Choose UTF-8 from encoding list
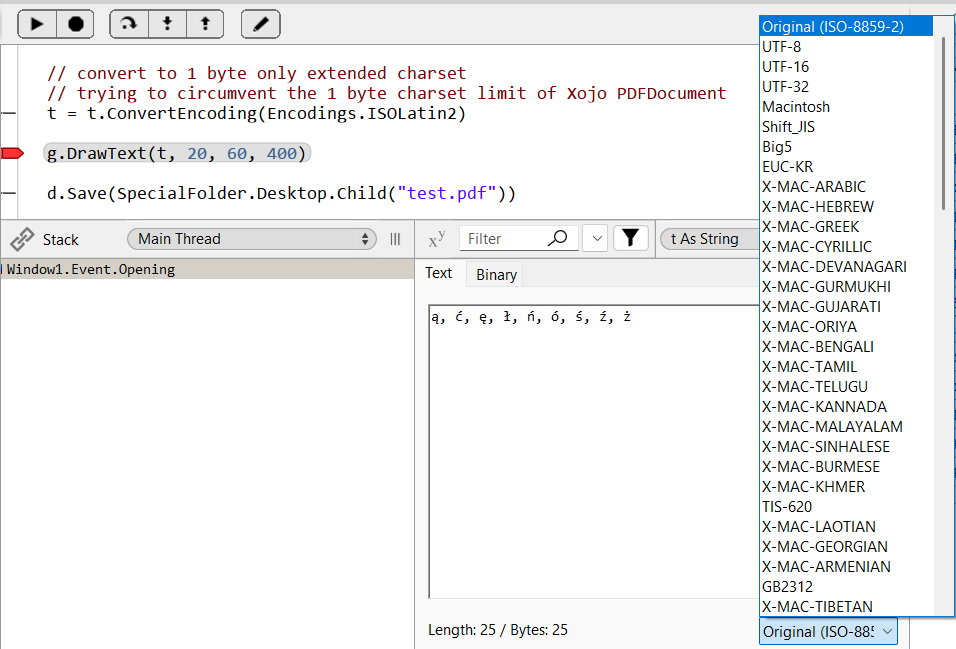 (x=846, y=46)
